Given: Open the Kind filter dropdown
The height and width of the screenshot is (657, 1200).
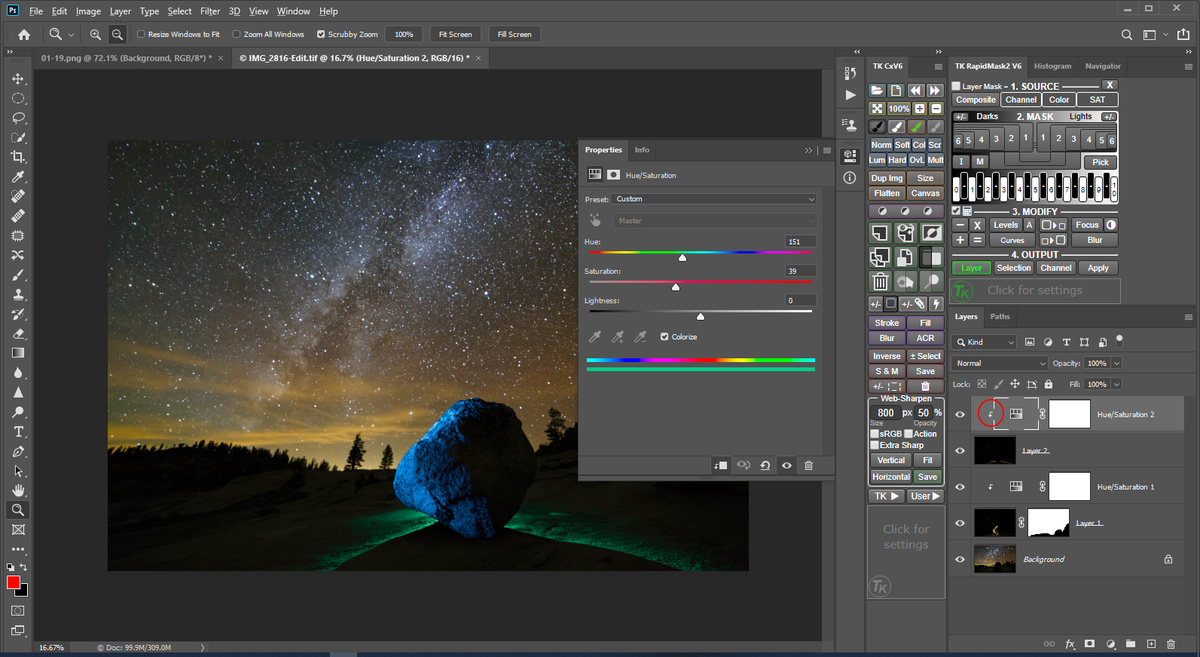Looking at the screenshot, I should tap(985, 342).
